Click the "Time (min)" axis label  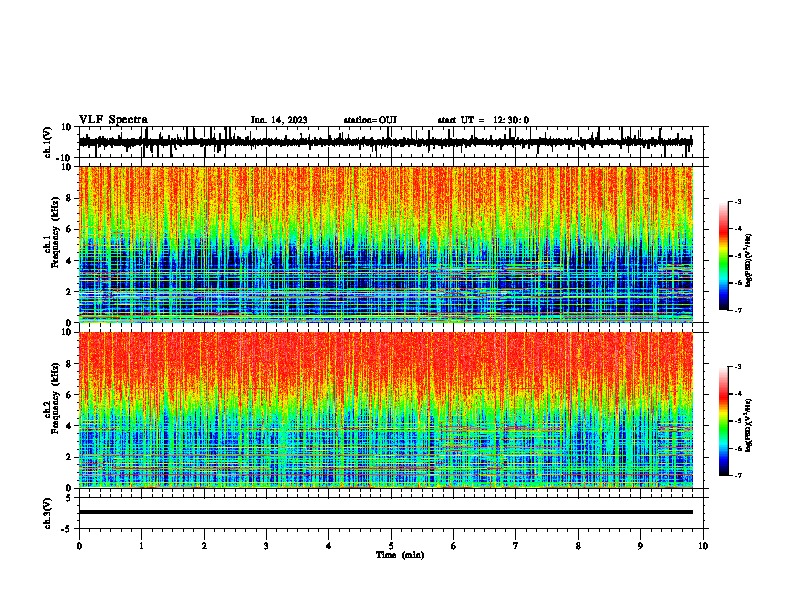400,555
